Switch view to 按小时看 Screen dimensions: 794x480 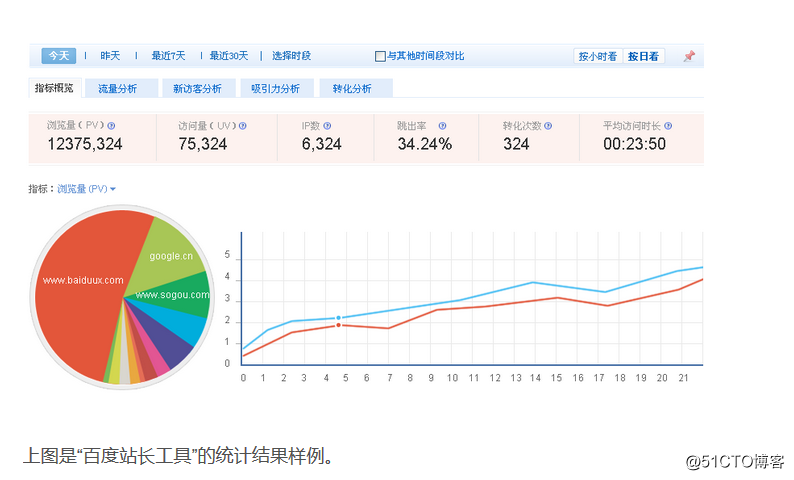(598, 56)
